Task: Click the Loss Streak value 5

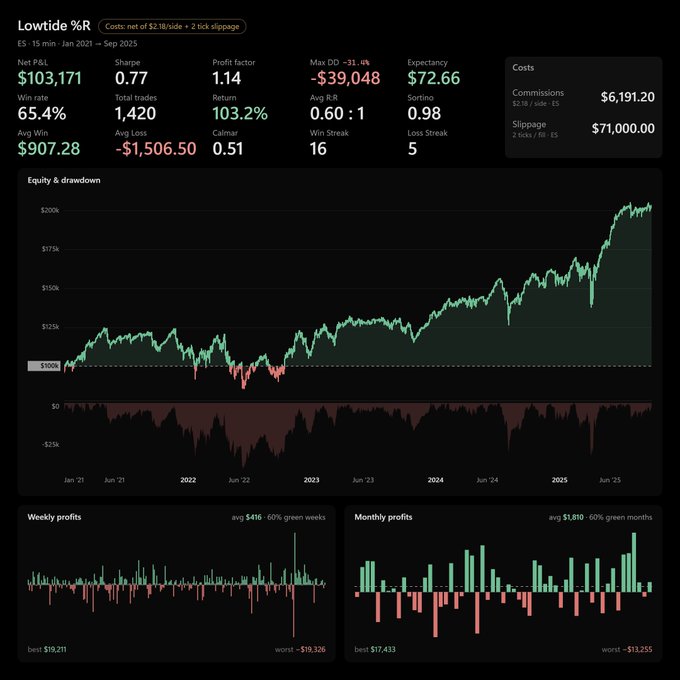Action: click(x=412, y=149)
